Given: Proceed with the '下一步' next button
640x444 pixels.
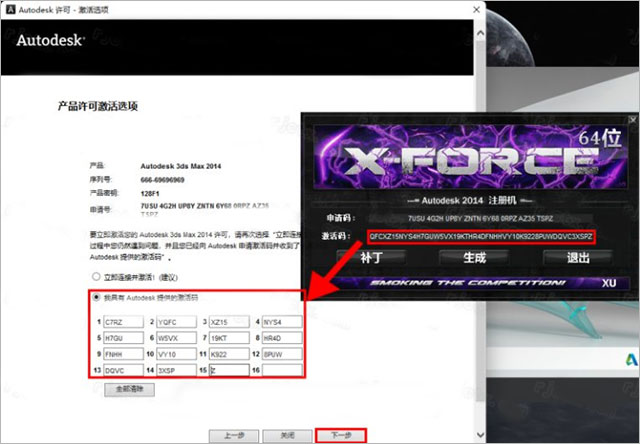Looking at the screenshot, I should [x=340, y=435].
